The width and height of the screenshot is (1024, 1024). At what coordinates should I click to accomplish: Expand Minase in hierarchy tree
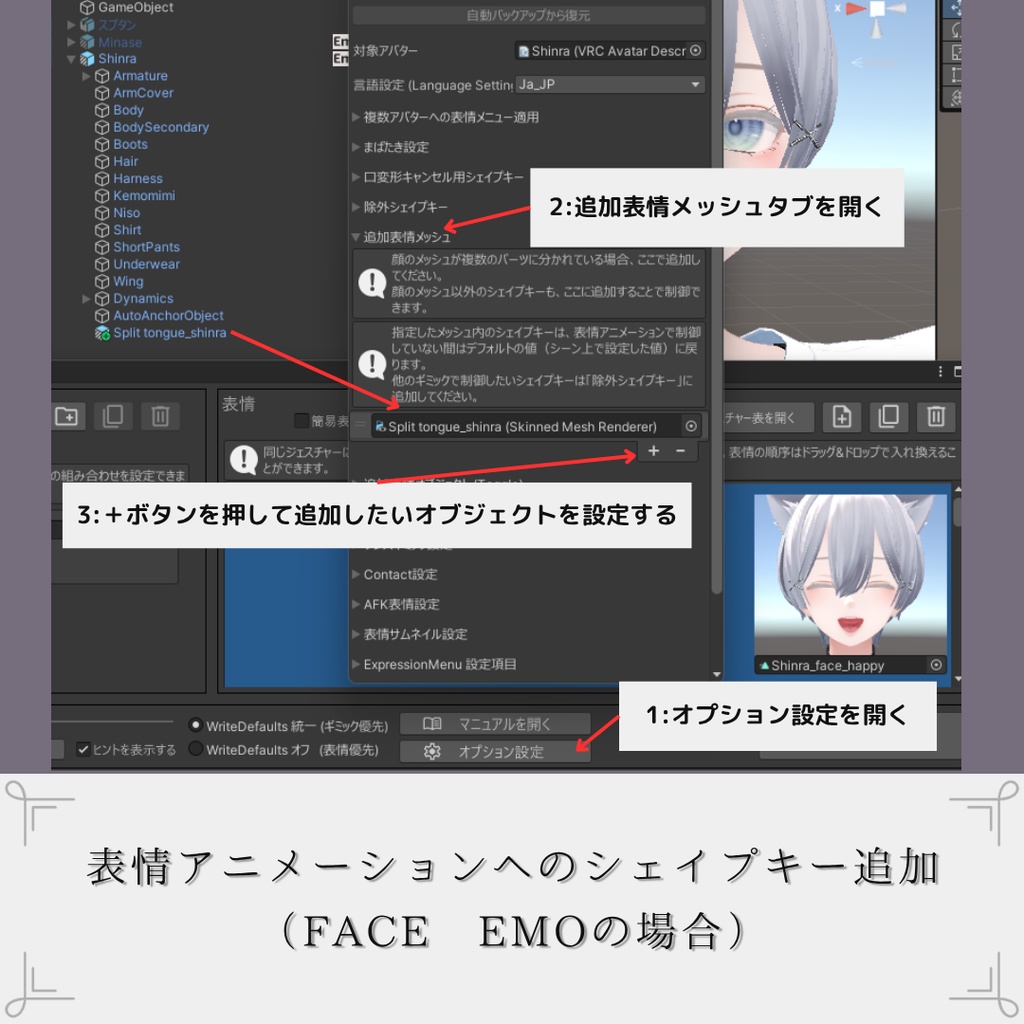click(x=71, y=42)
